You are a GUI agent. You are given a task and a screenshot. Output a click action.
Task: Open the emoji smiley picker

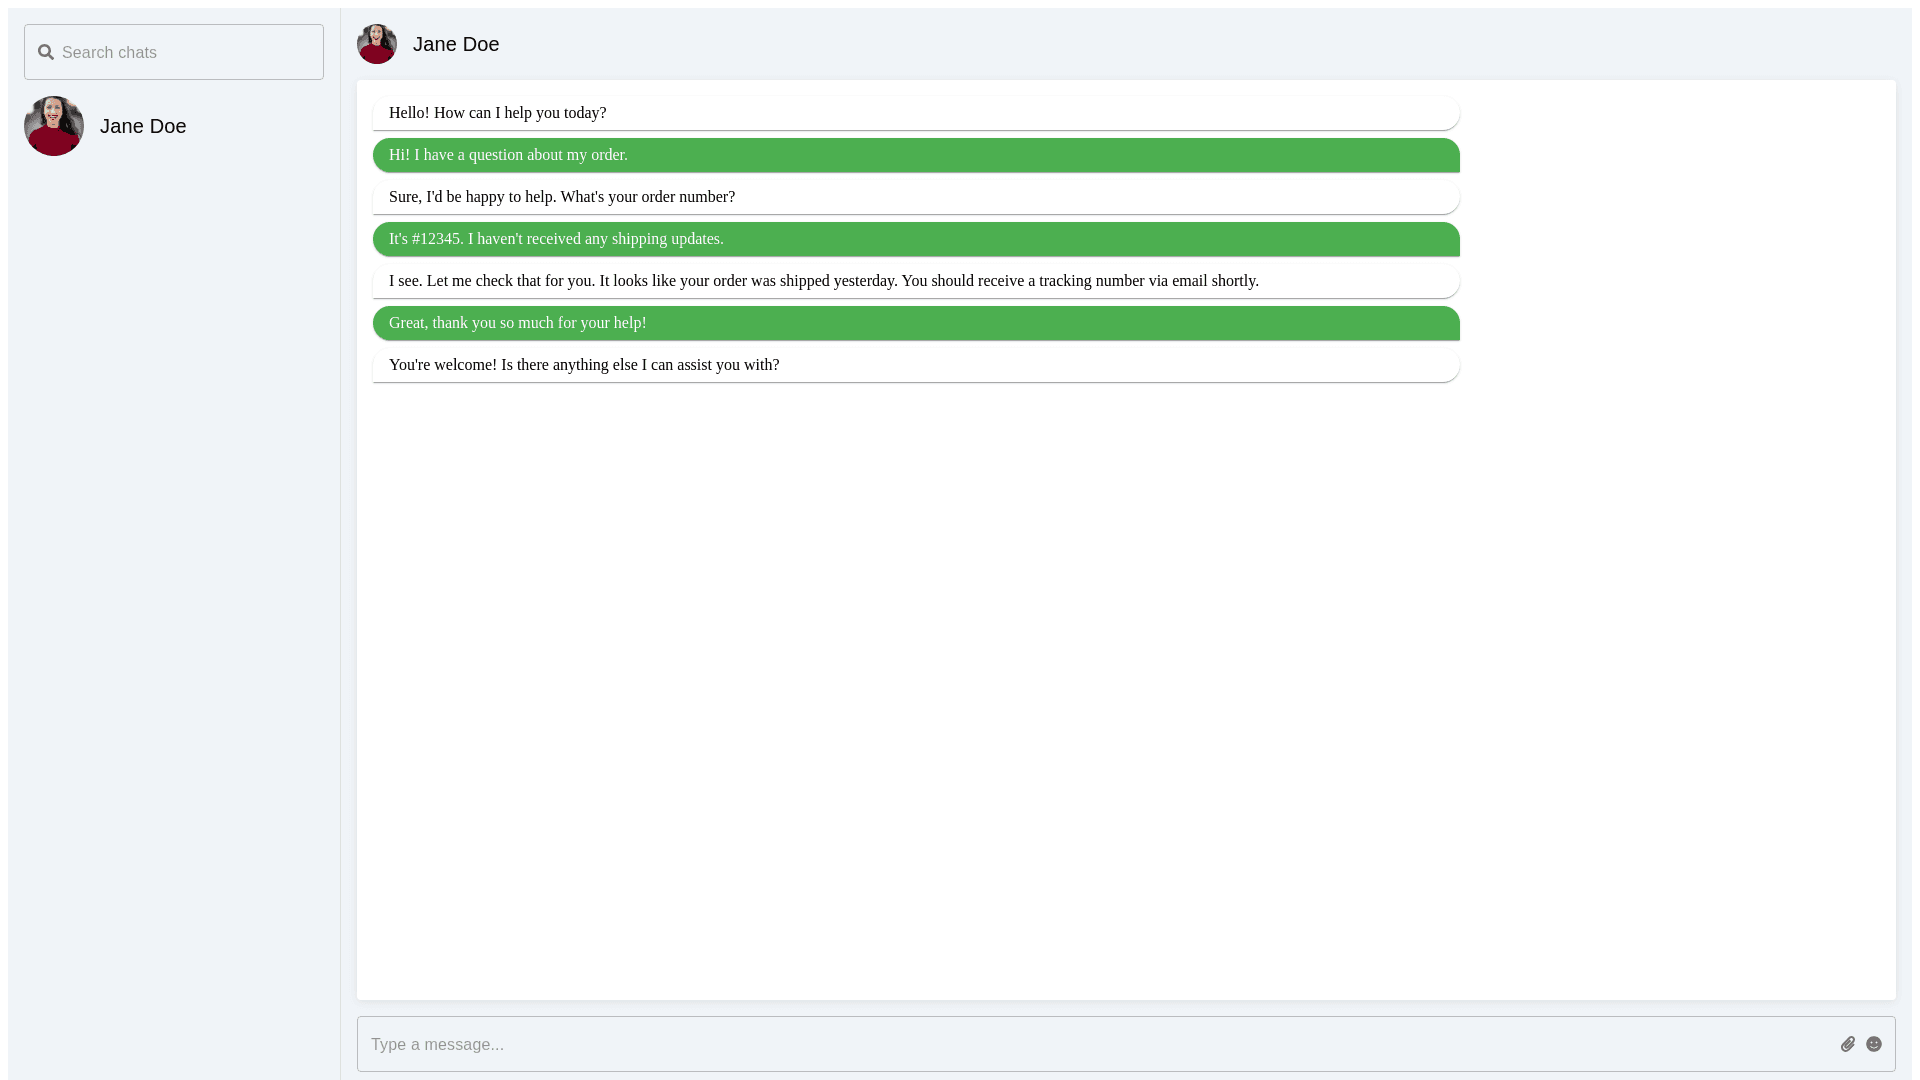[x=1874, y=1044]
